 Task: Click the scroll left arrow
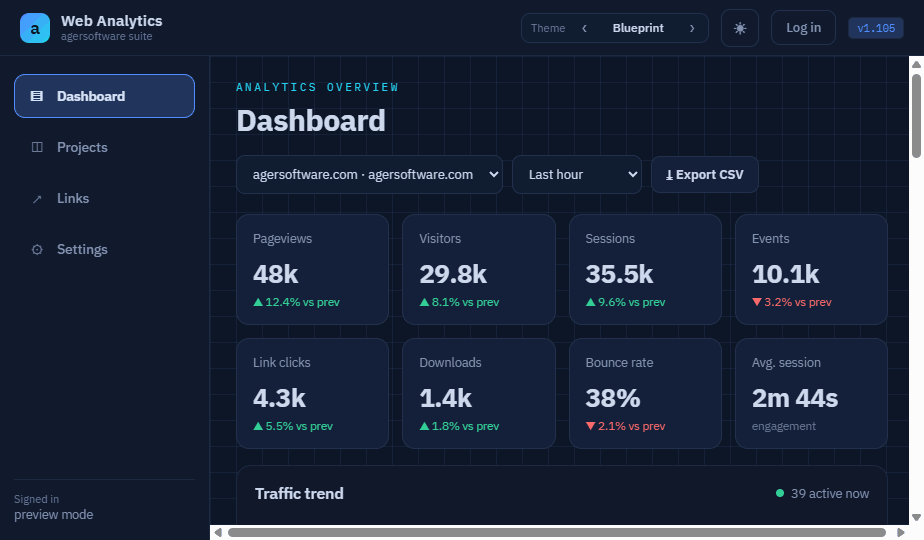[x=218, y=532]
